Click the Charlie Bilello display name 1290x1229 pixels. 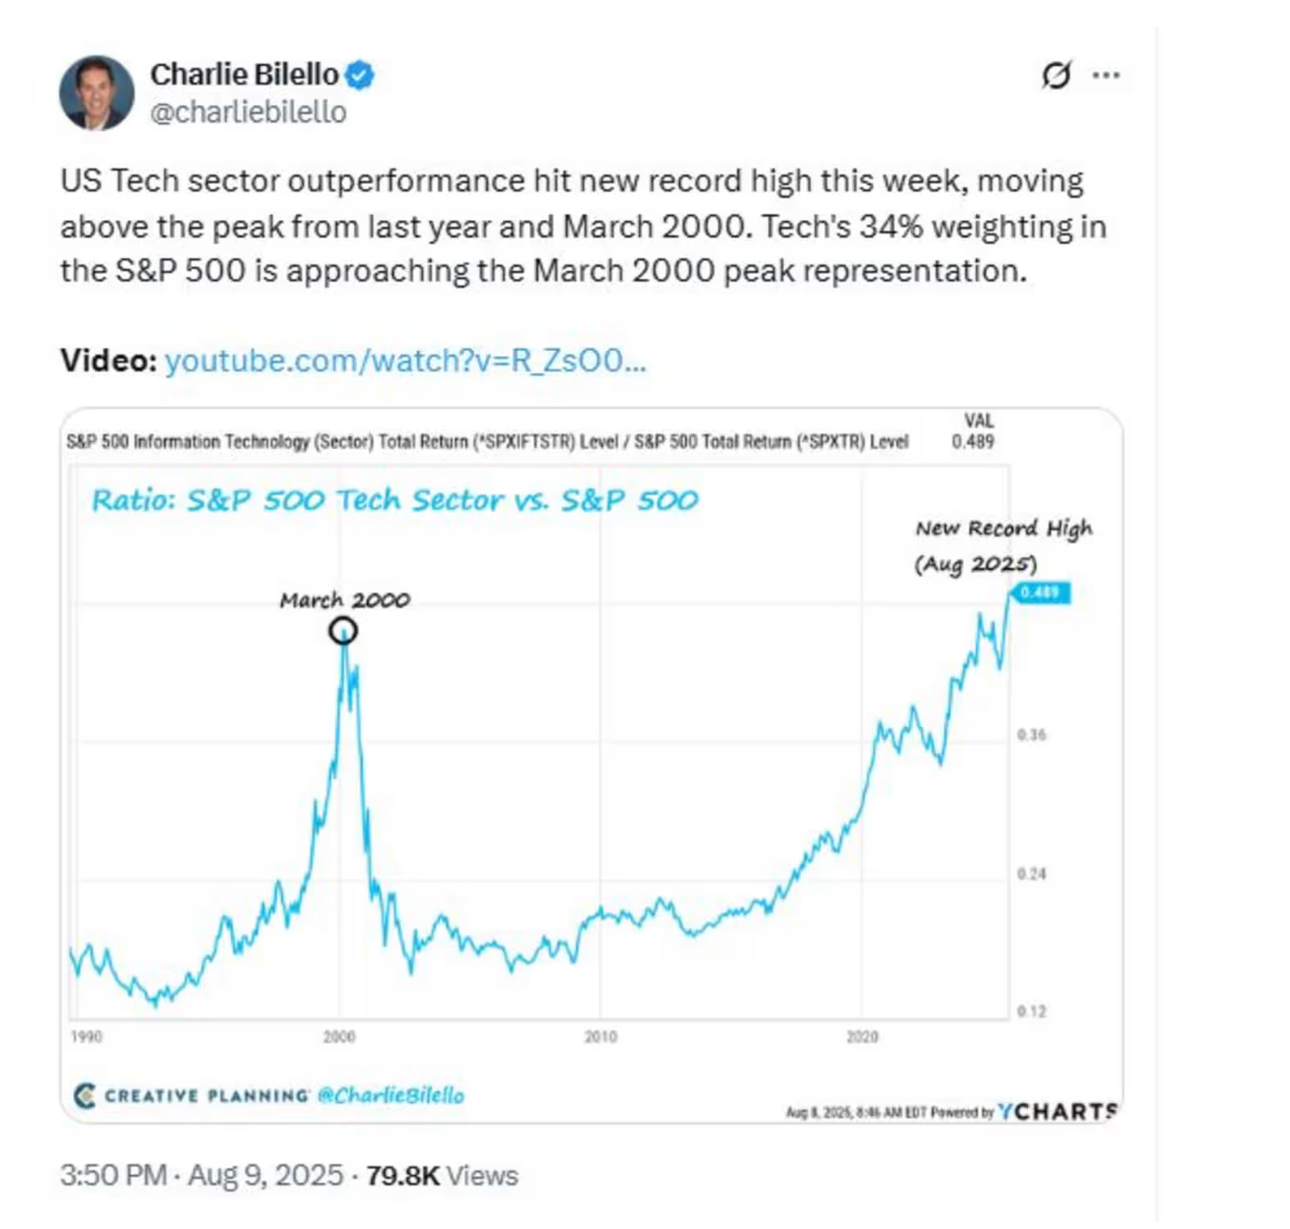click(x=244, y=75)
